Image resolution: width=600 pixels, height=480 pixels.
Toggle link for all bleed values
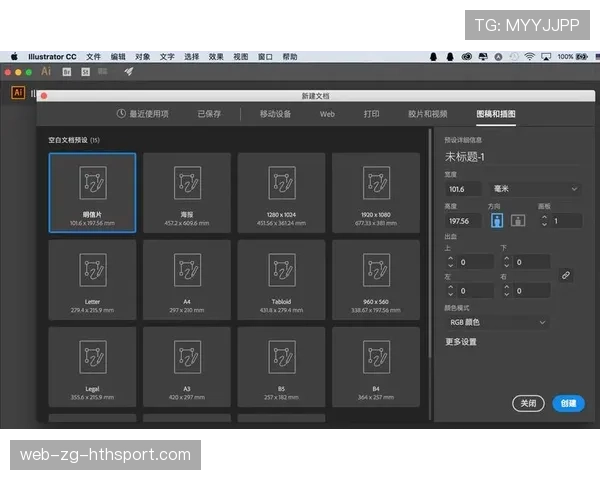click(566, 275)
